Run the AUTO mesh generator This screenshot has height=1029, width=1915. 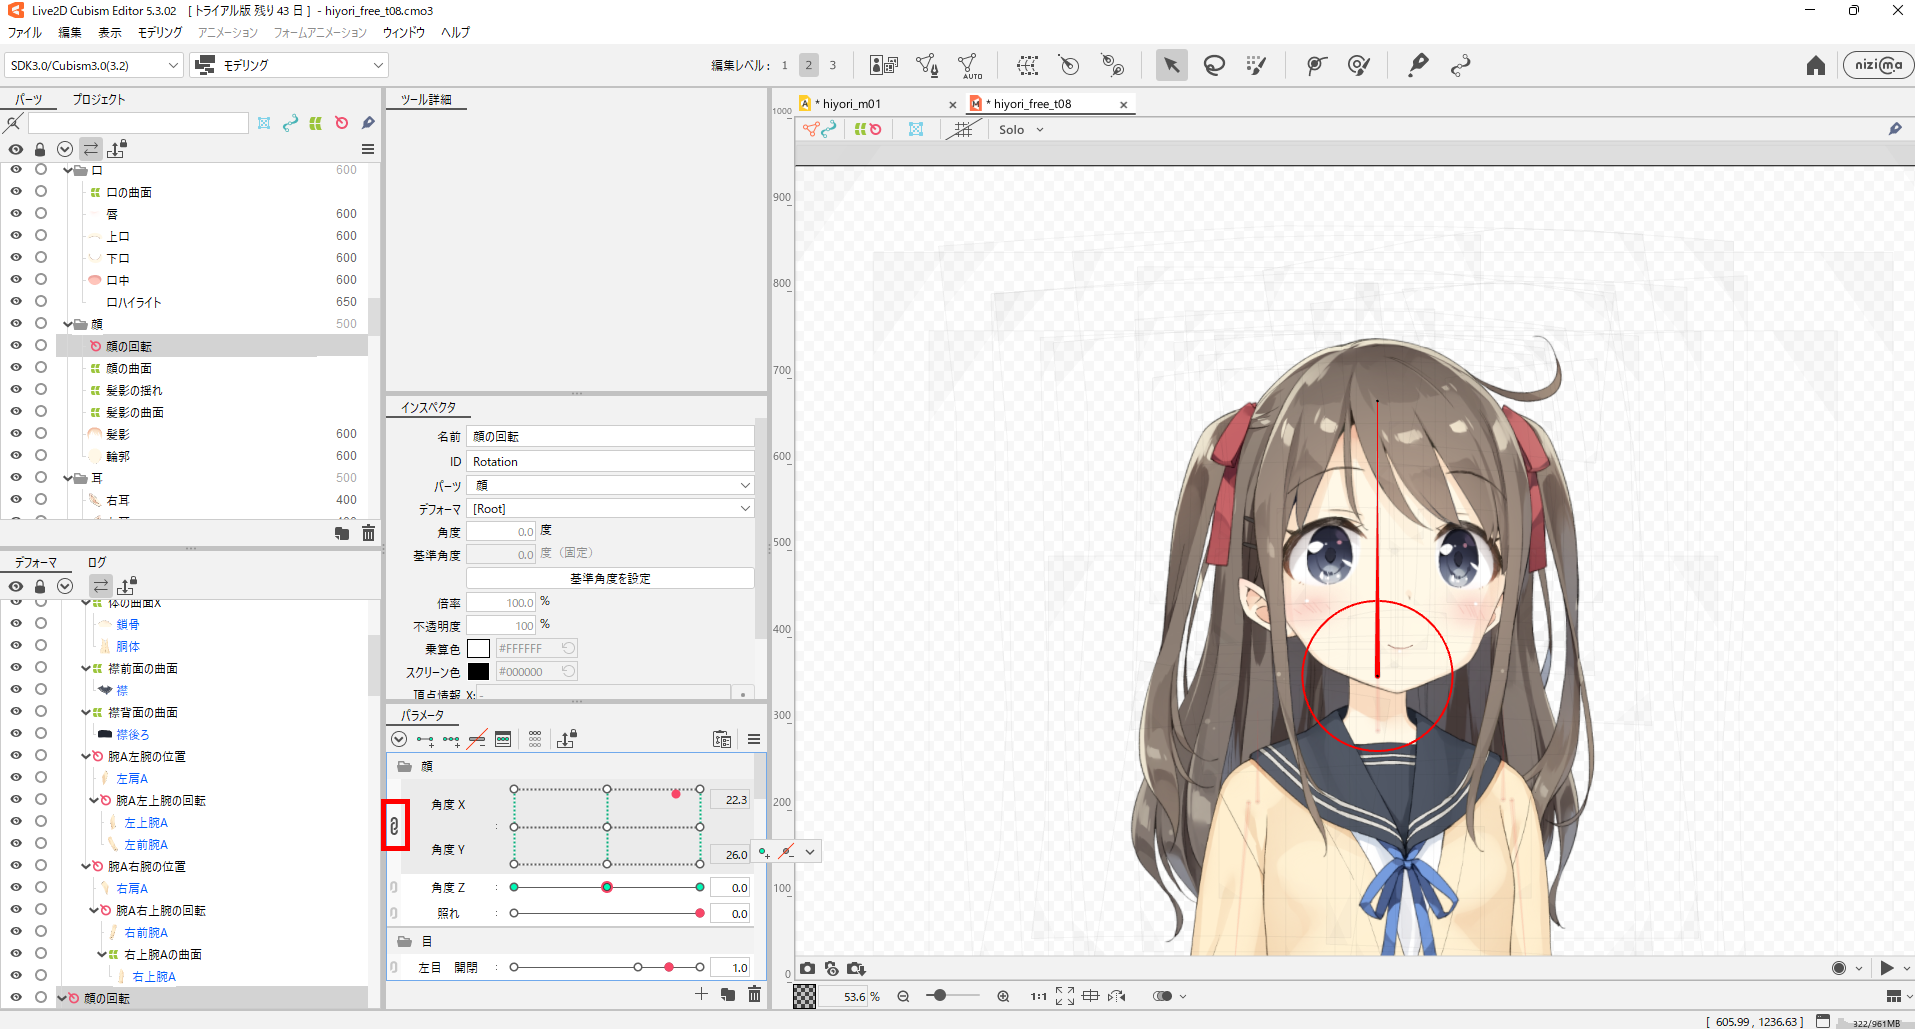pos(969,66)
